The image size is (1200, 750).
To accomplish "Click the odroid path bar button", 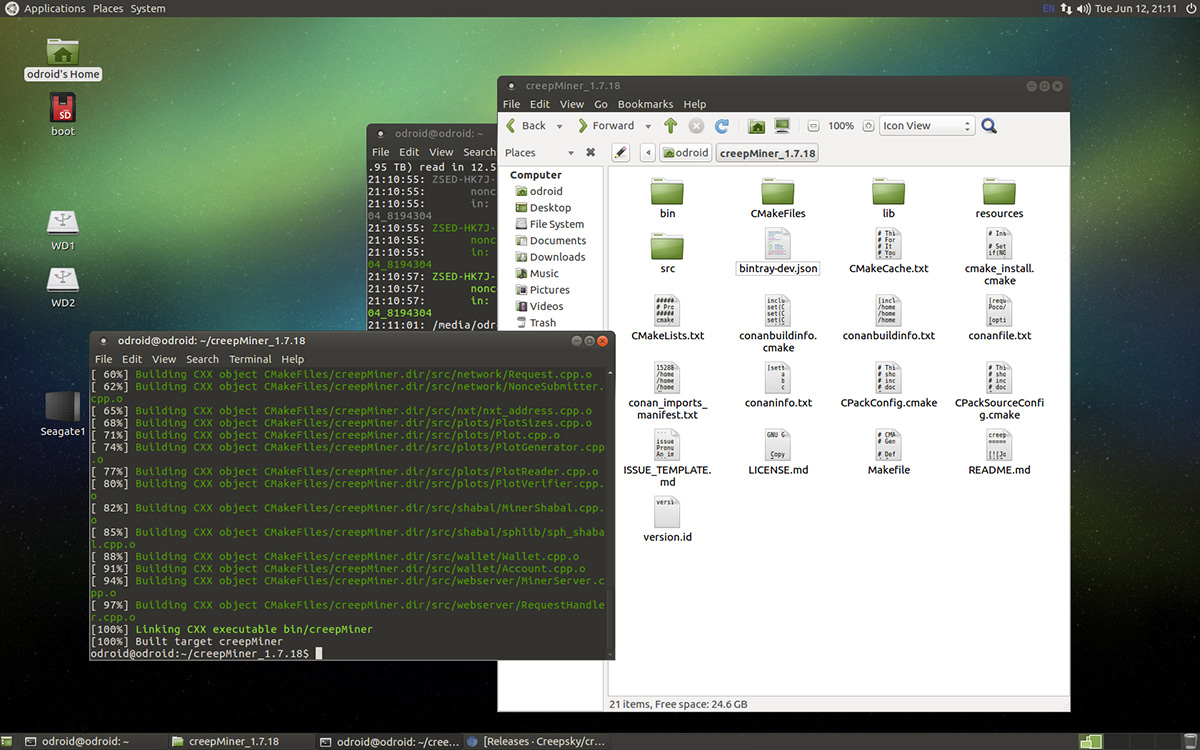I will 685,153.
